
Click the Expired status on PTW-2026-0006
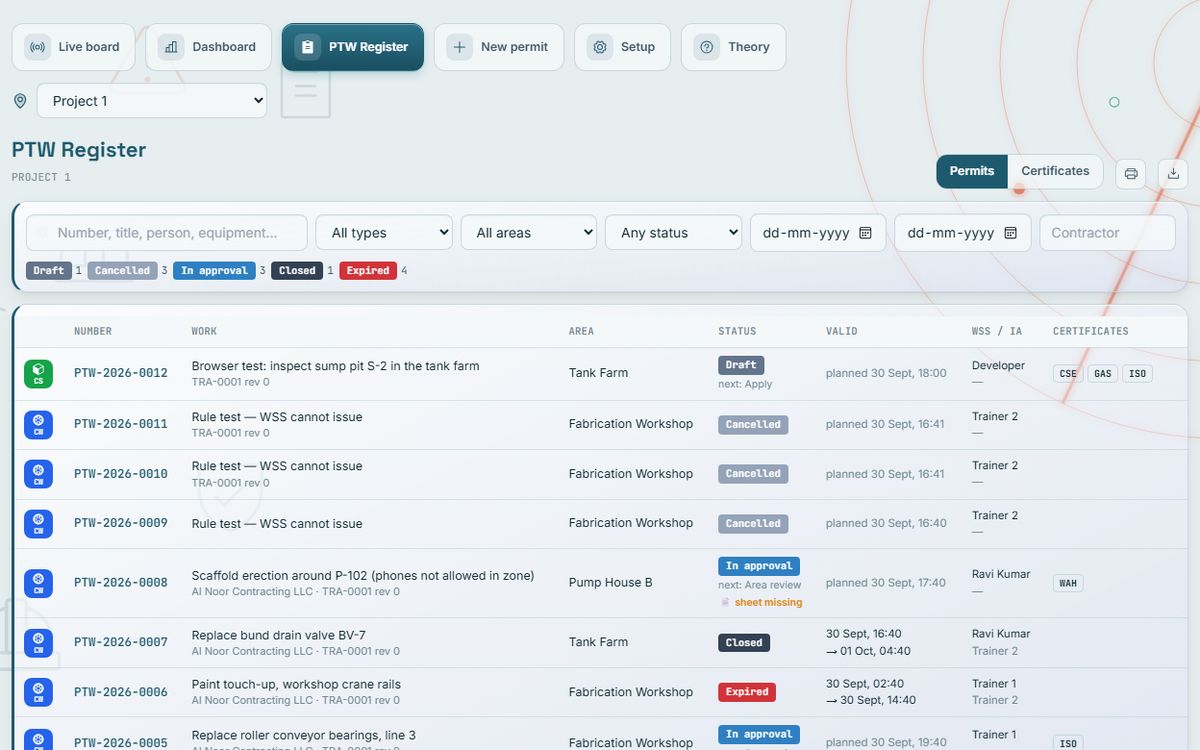(747, 692)
